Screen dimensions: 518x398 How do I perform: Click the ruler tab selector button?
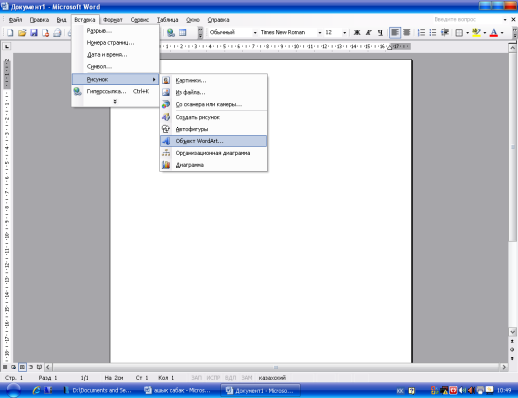pyautogui.click(x=7, y=46)
